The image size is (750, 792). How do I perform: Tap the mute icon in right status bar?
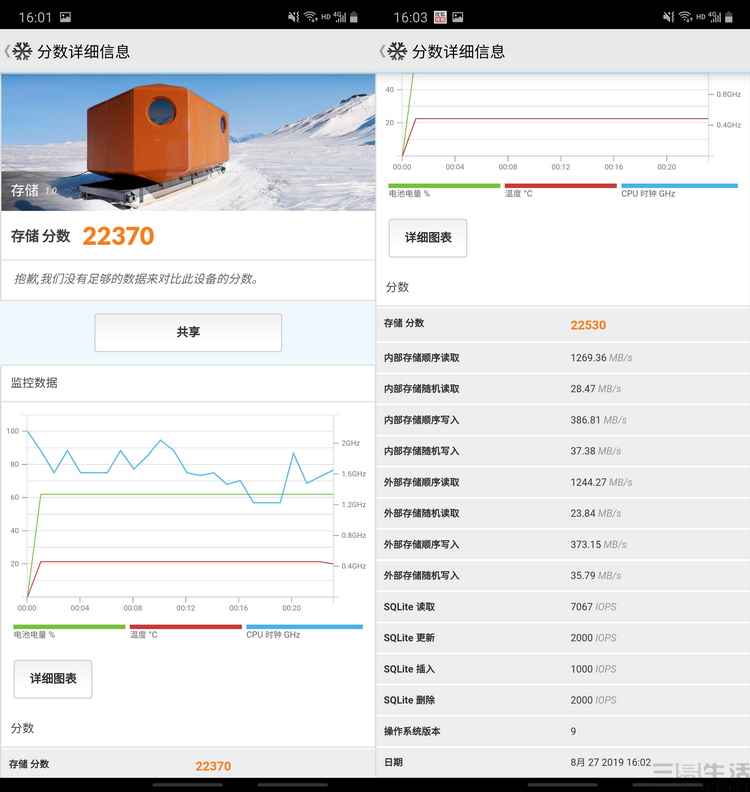(x=669, y=17)
